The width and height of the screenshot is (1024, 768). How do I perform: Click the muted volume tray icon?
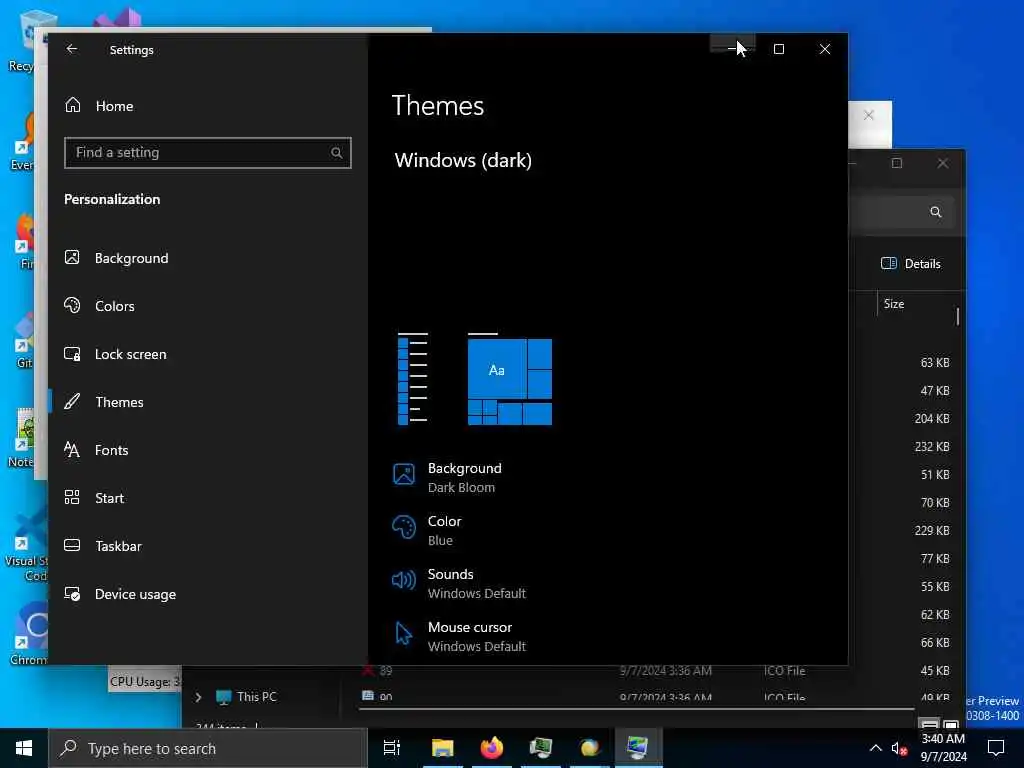point(899,749)
